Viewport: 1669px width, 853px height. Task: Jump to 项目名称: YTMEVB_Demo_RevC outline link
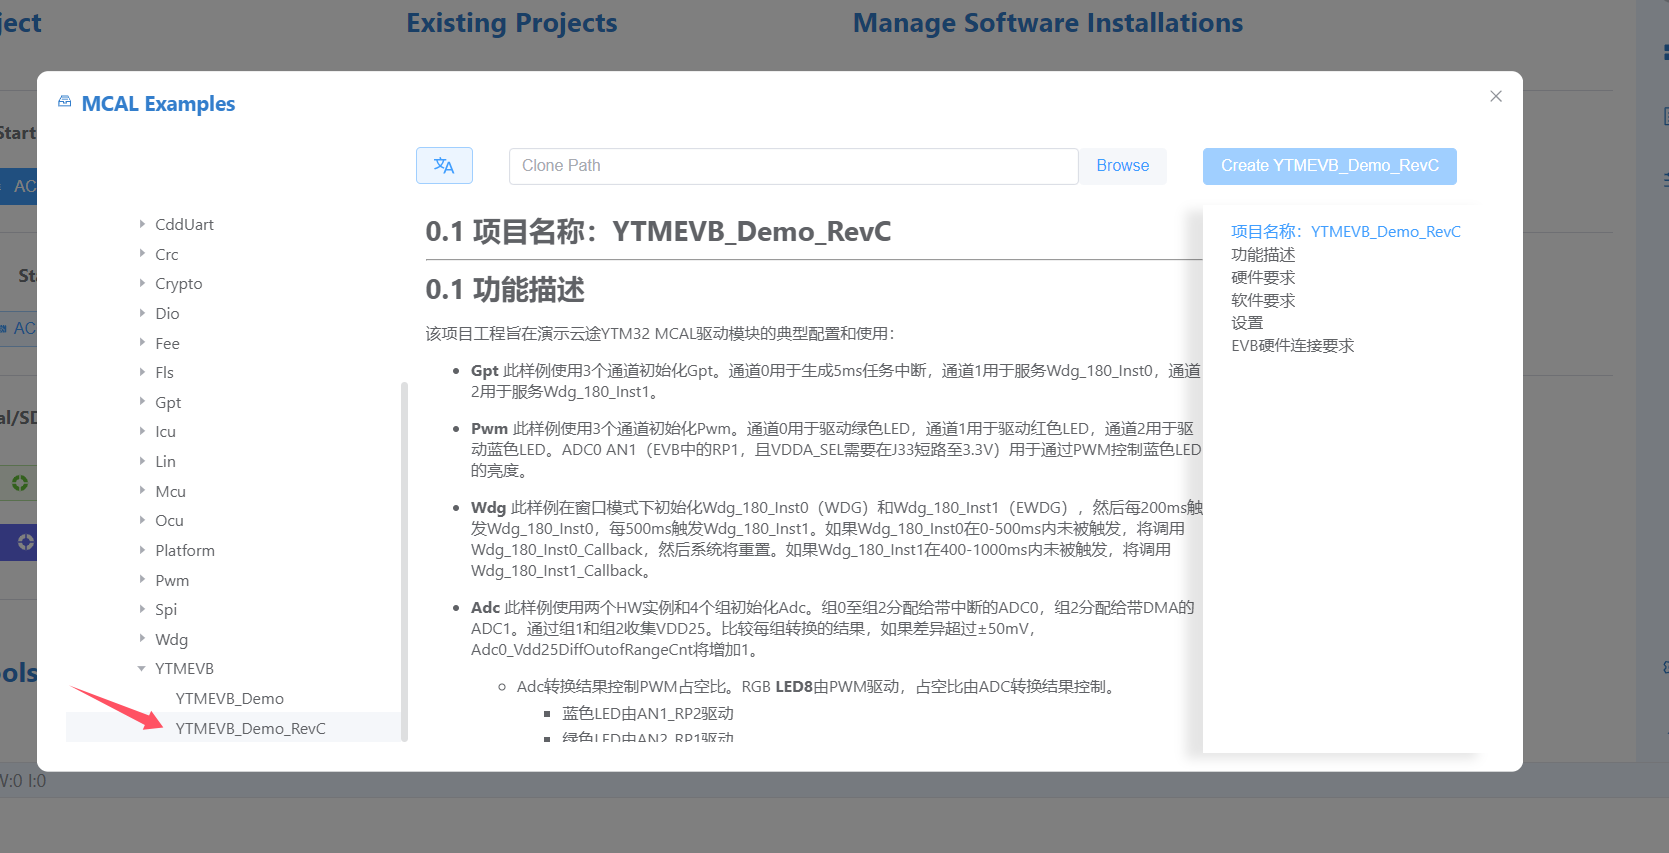point(1345,231)
